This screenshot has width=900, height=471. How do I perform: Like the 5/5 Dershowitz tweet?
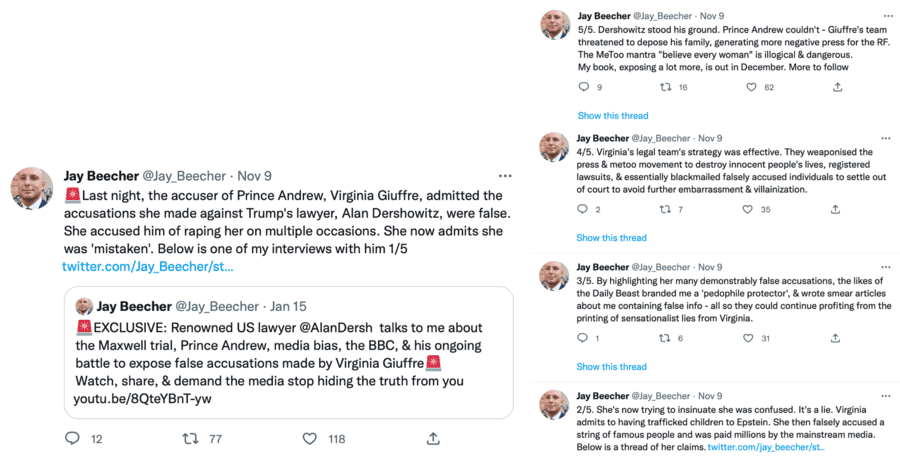(752, 87)
